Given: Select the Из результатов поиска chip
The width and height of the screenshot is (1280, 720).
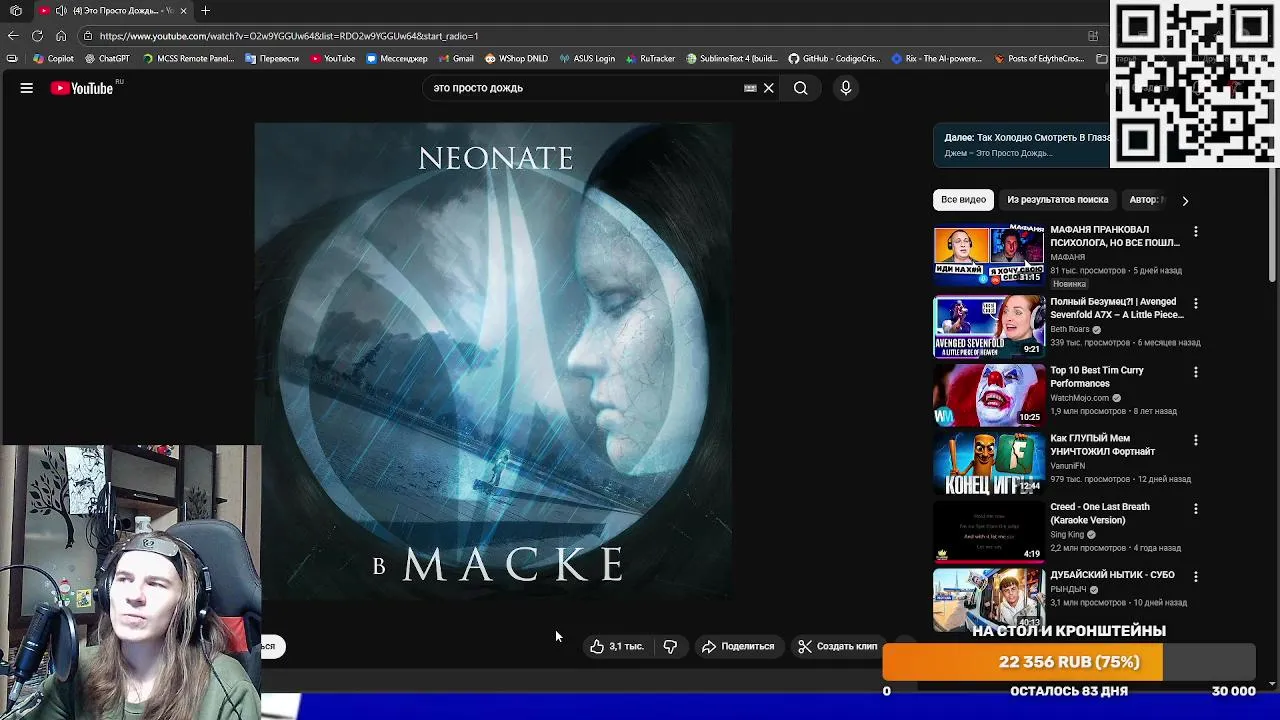Looking at the screenshot, I should click(x=1058, y=200).
